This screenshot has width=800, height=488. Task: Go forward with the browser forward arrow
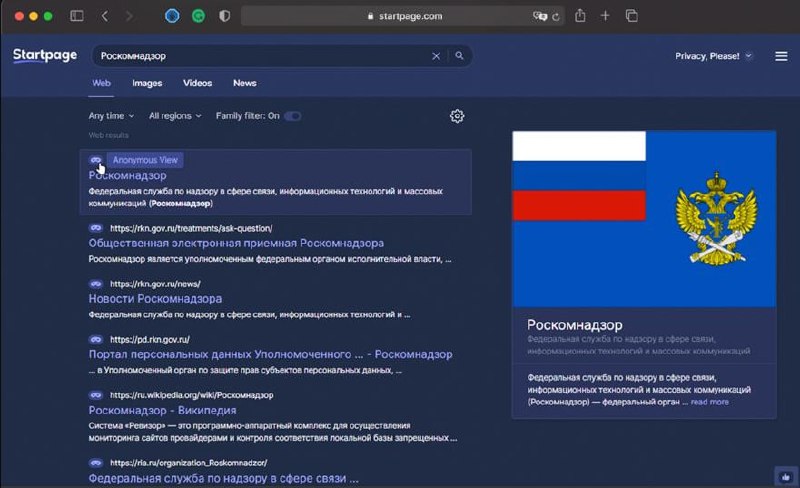pyautogui.click(x=129, y=16)
